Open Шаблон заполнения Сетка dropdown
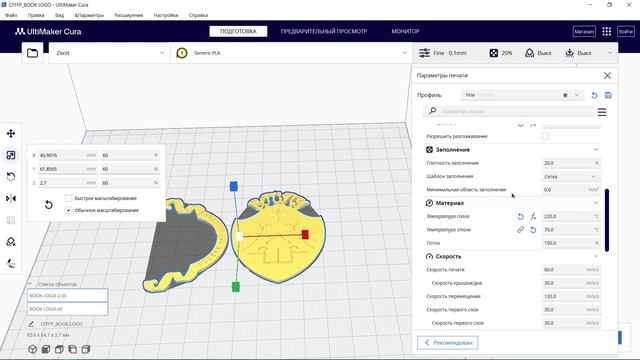640x360 pixels. (x=571, y=176)
